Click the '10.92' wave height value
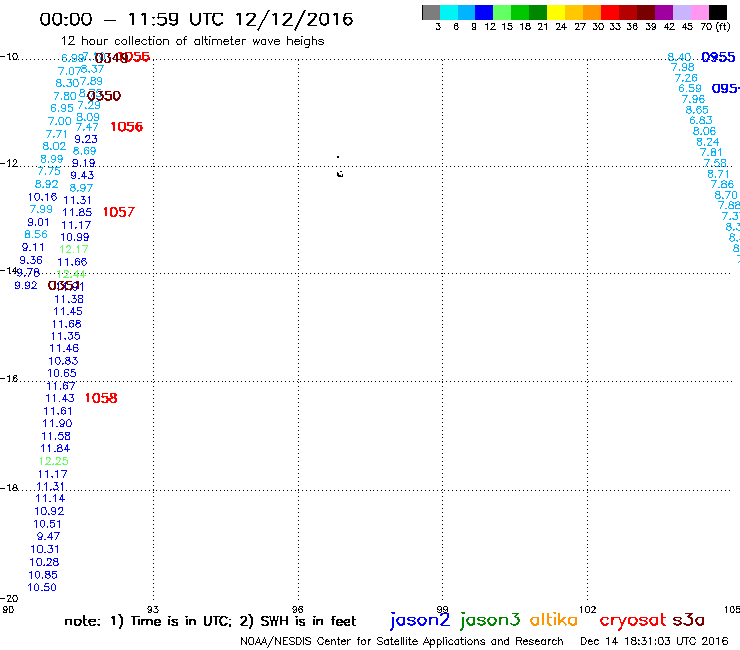This screenshot has height=650, width=740. [49, 511]
